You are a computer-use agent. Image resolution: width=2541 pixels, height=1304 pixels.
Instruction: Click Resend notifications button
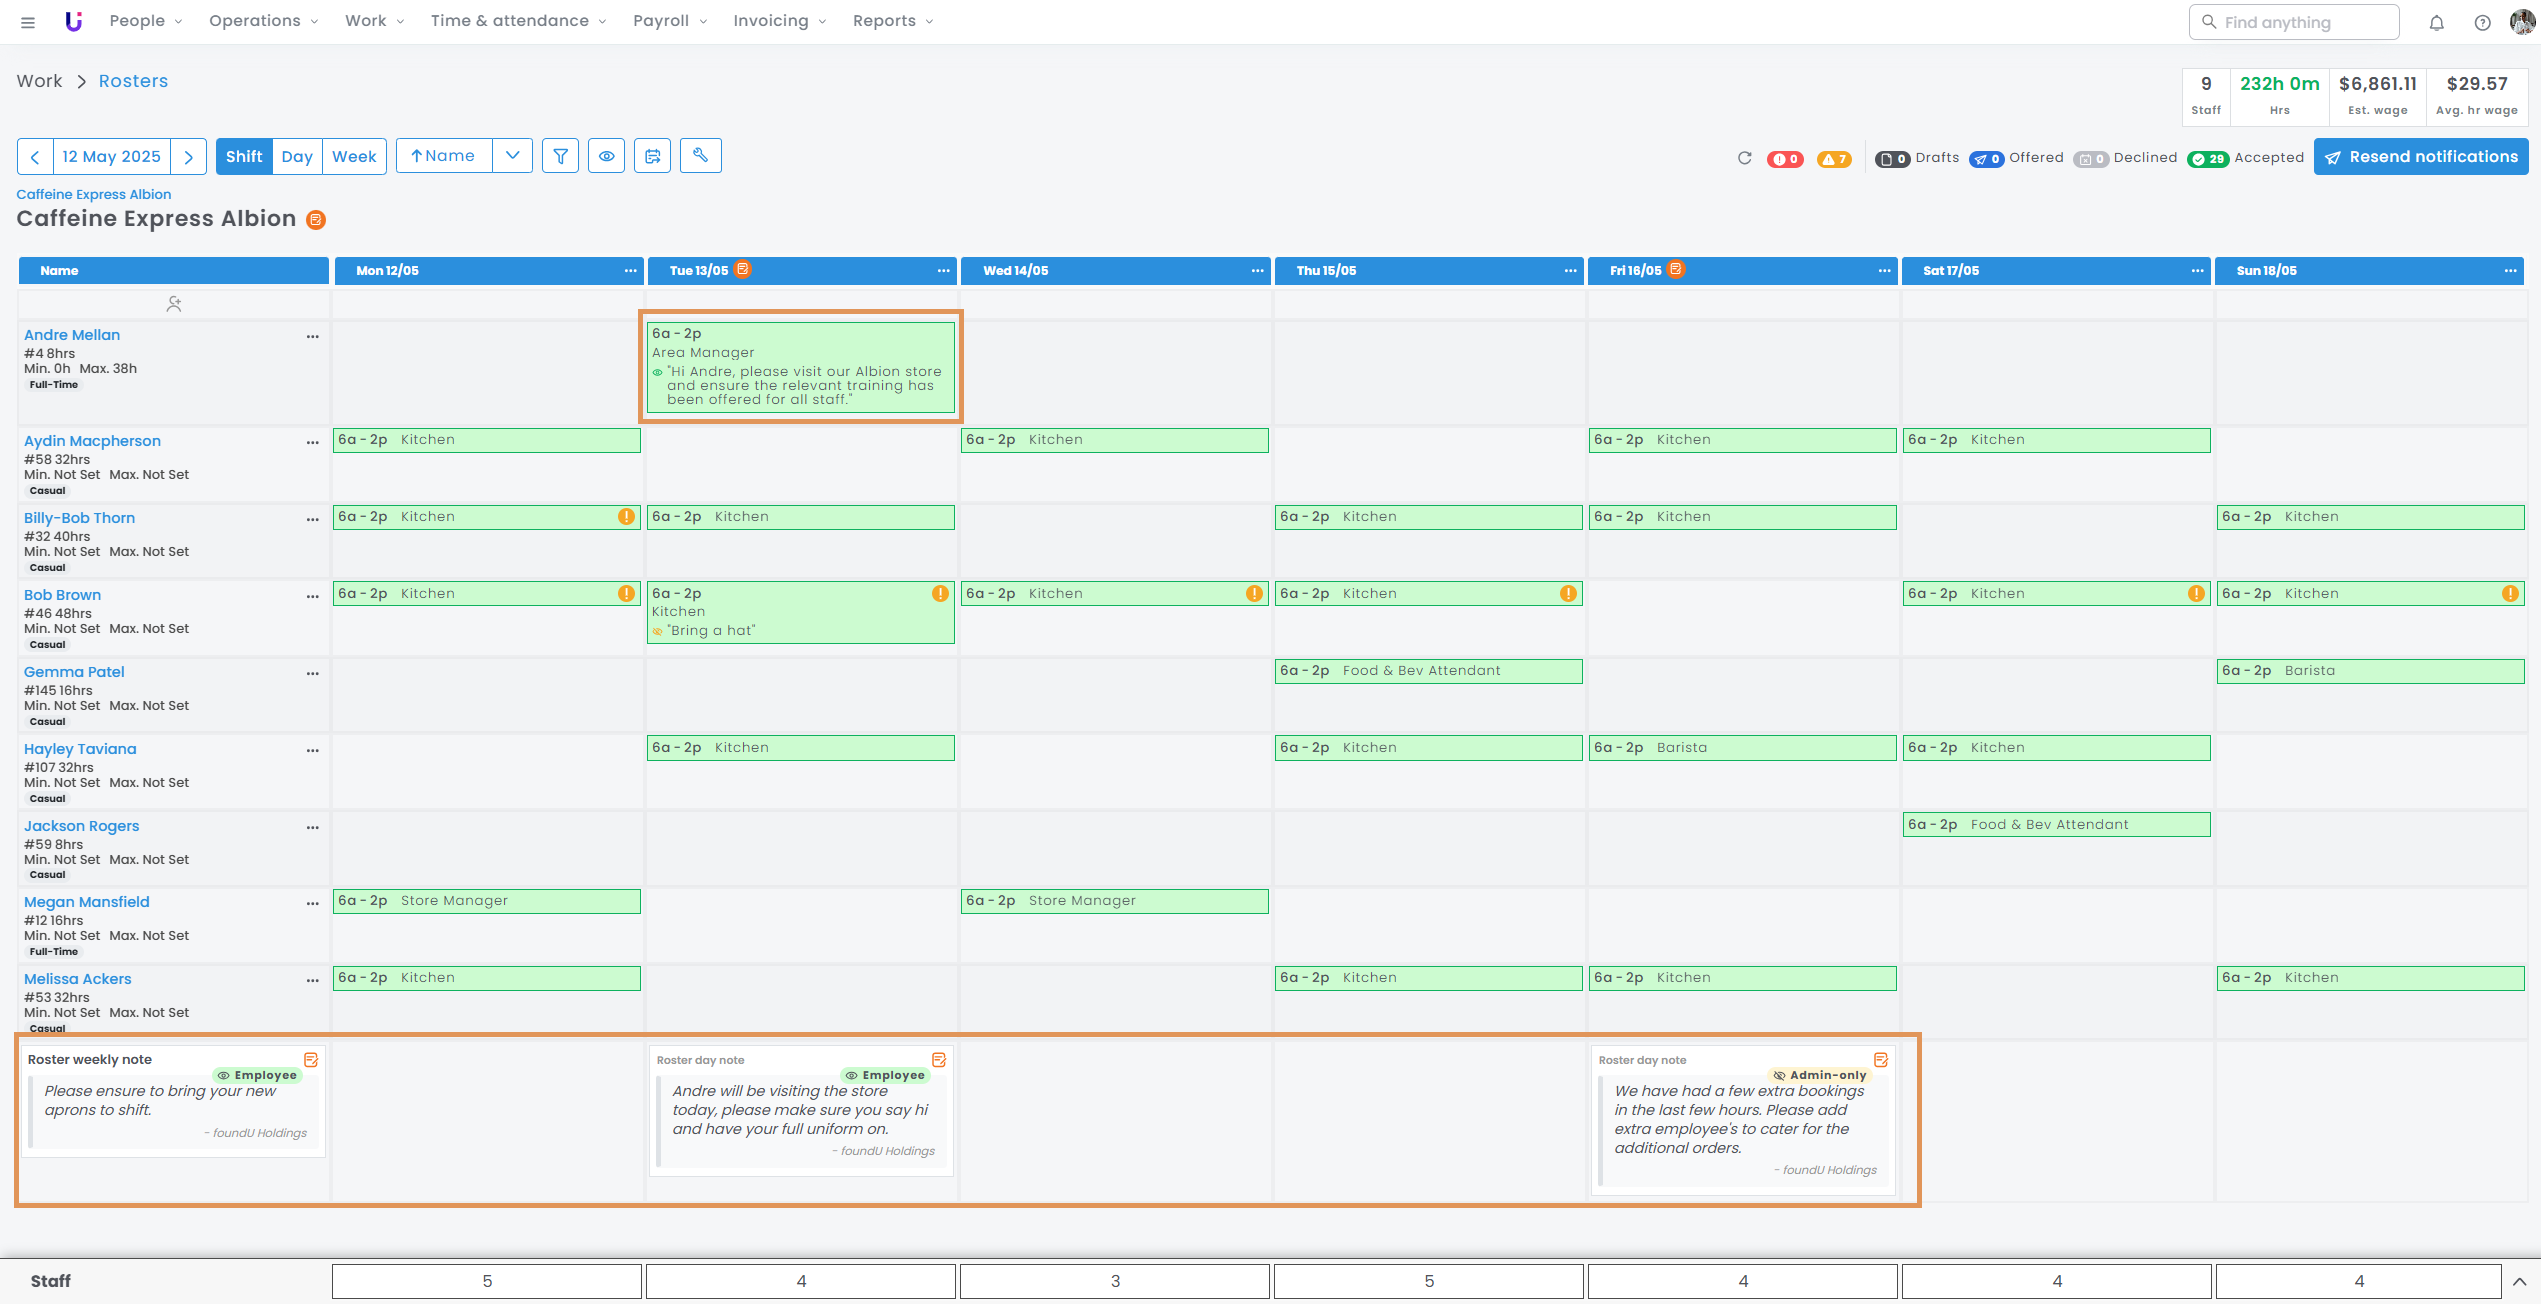tap(2420, 157)
